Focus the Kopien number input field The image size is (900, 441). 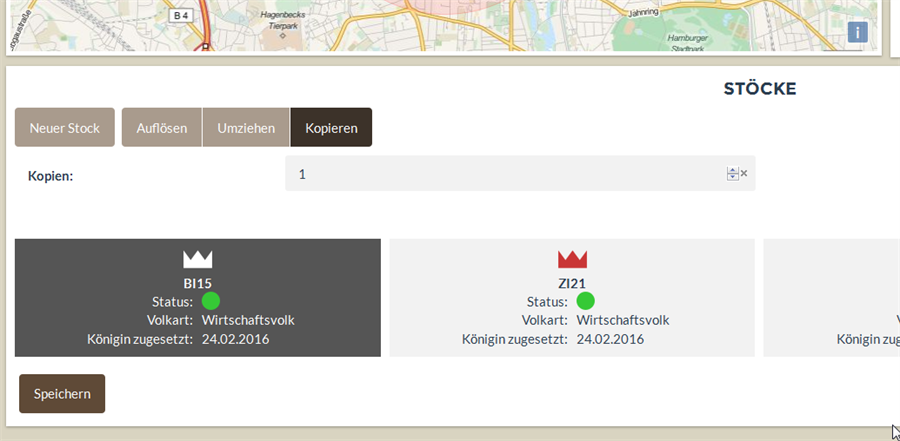pyautogui.click(x=520, y=173)
